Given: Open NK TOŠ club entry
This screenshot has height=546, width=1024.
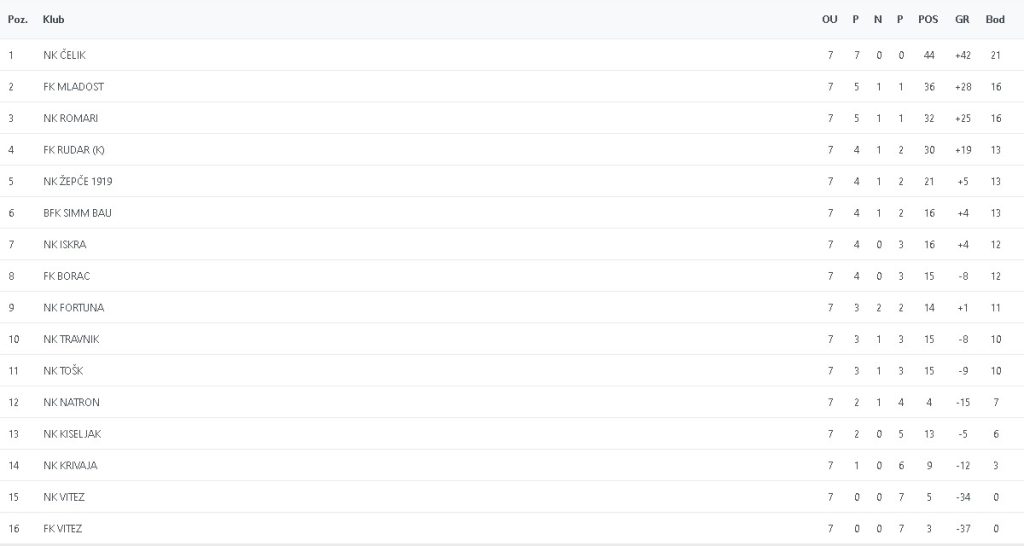Looking at the screenshot, I should pyautogui.click(x=62, y=371).
